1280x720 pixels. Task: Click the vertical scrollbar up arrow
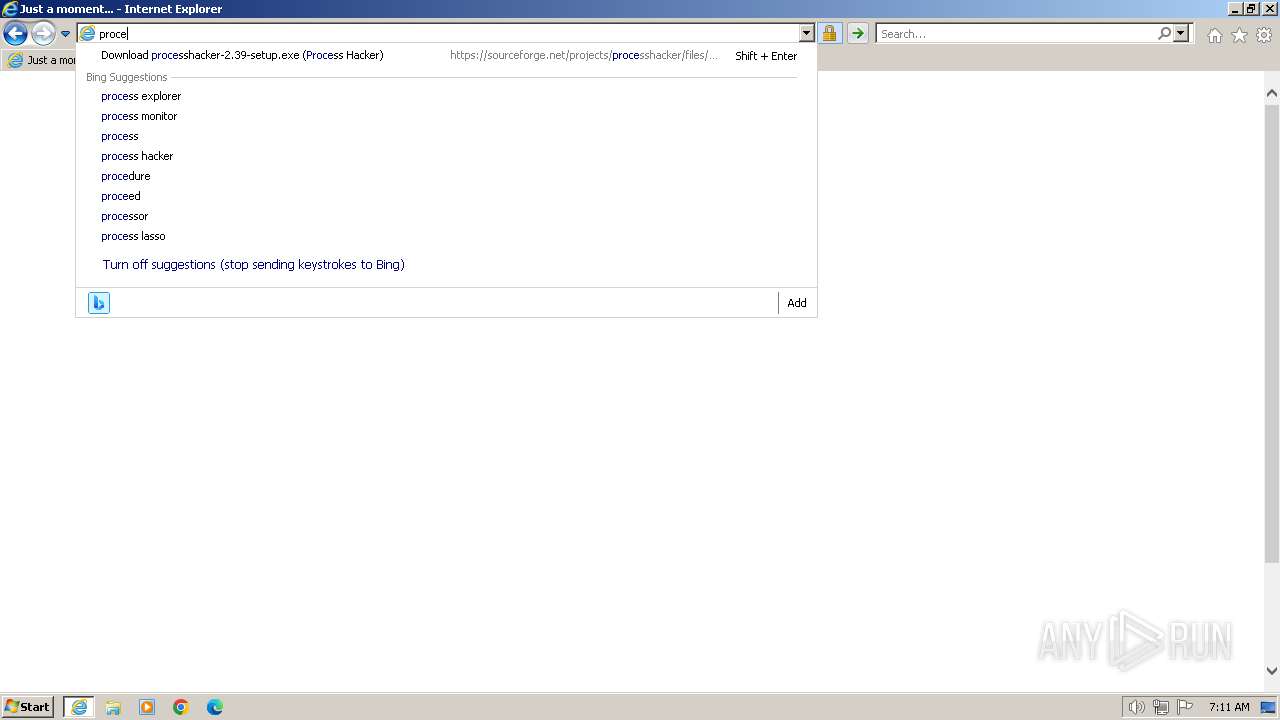[1272, 93]
